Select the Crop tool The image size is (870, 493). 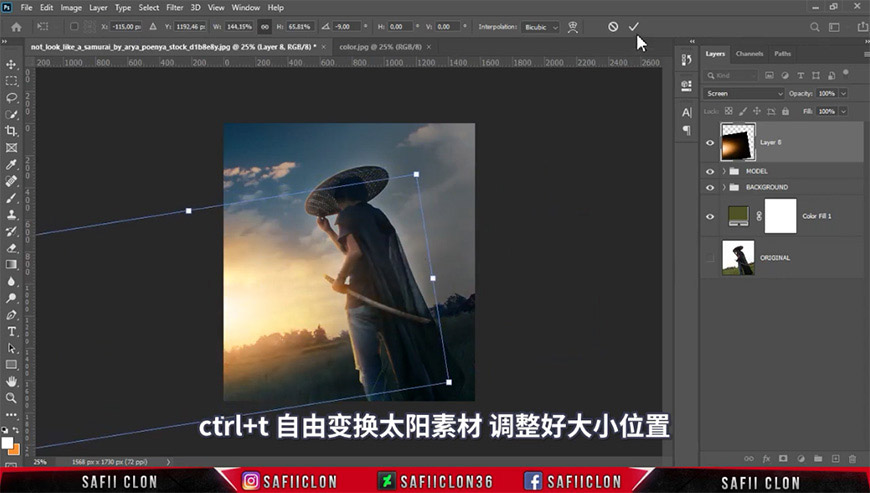coord(11,131)
